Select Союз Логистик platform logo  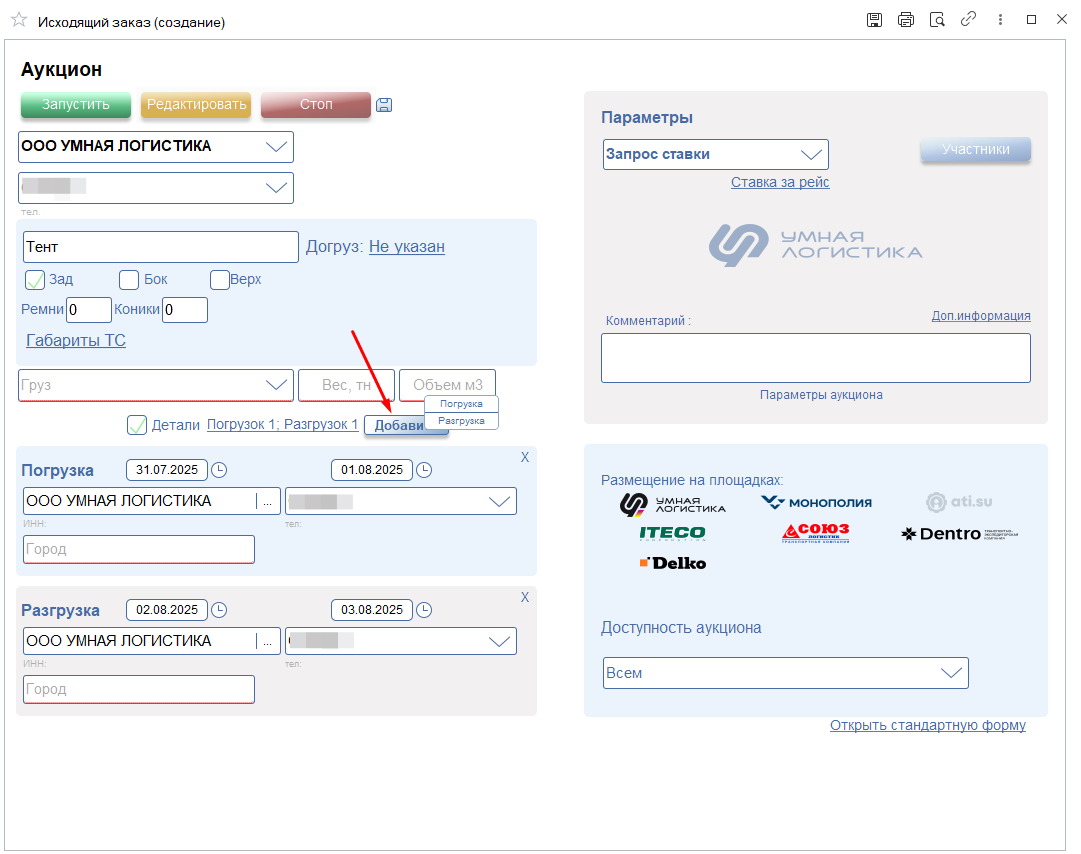pos(816,533)
